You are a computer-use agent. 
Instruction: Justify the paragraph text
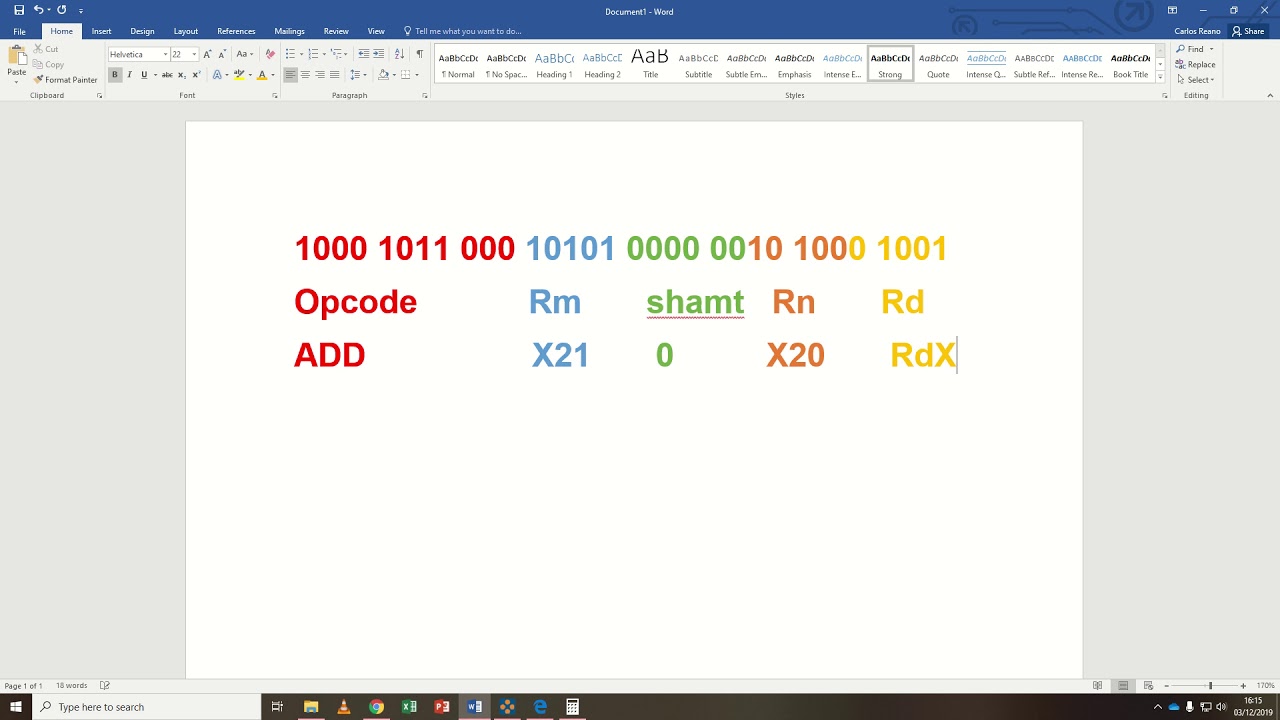(x=335, y=75)
